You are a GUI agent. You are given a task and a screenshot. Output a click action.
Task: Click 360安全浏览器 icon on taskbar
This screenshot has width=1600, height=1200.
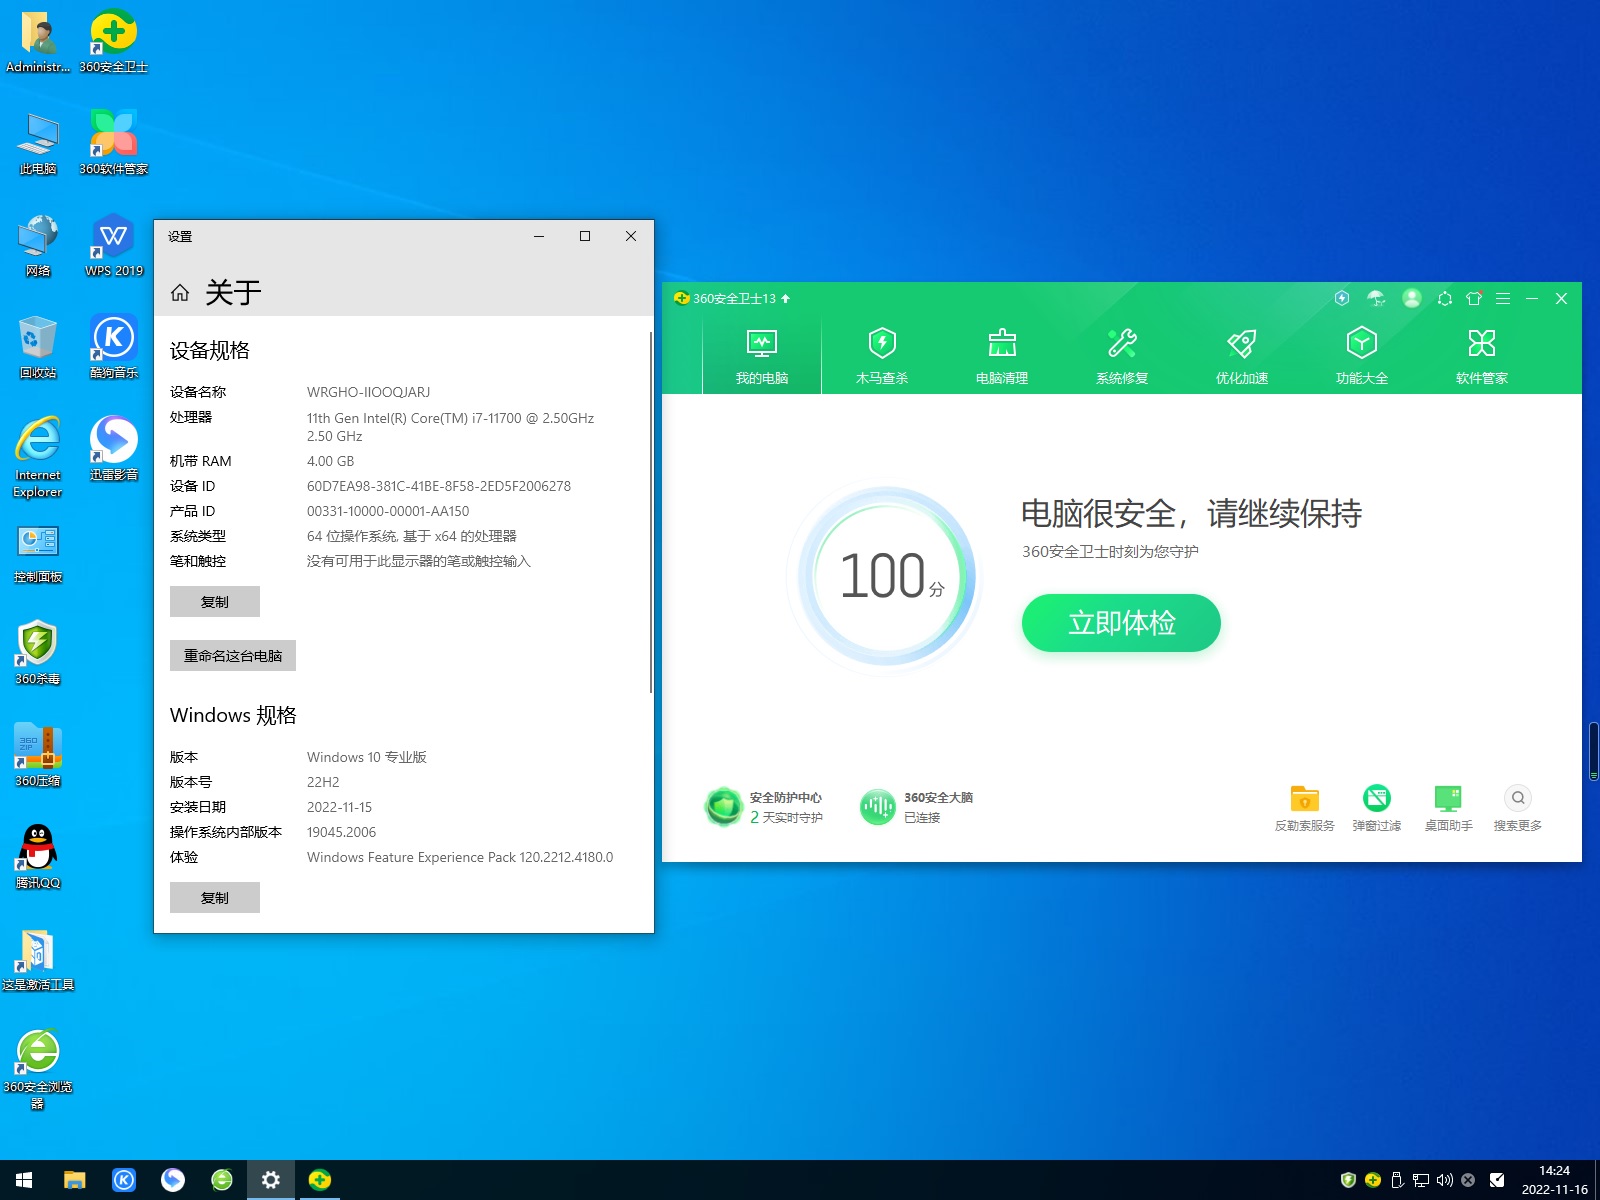point(221,1180)
